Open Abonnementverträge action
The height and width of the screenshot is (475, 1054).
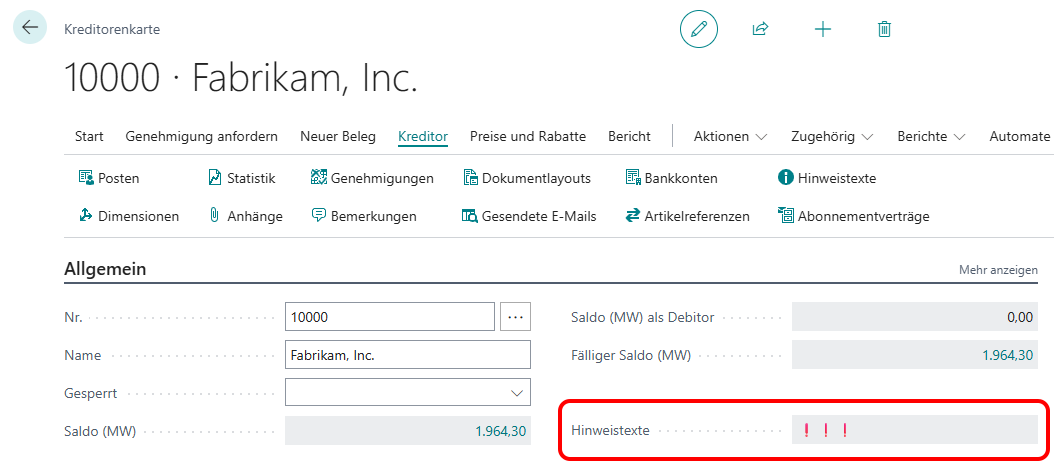(853, 216)
